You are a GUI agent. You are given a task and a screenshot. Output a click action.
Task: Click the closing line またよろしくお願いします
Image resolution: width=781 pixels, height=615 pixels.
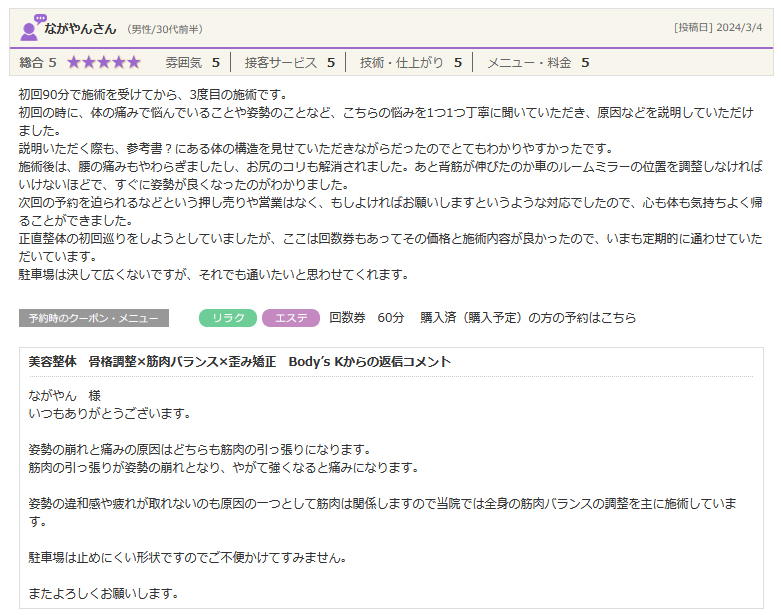(104, 594)
